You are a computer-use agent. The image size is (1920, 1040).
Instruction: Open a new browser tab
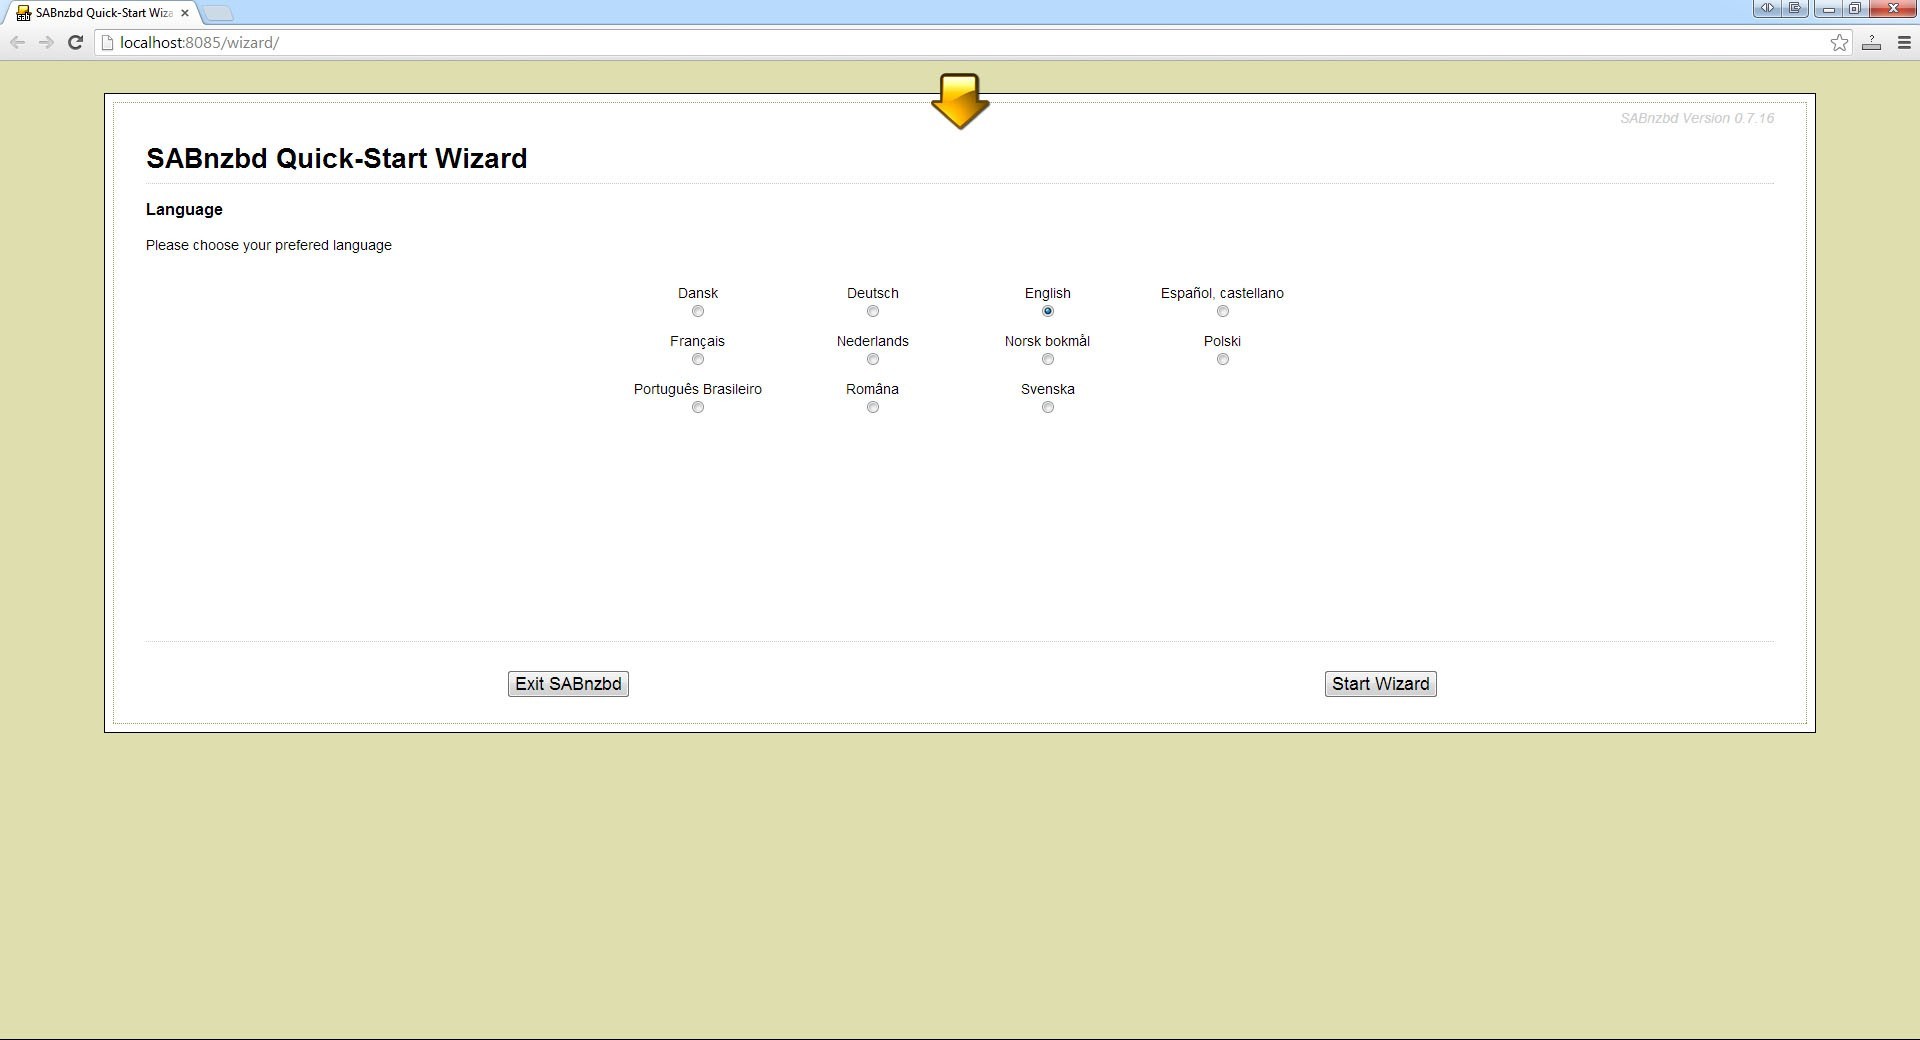(218, 13)
